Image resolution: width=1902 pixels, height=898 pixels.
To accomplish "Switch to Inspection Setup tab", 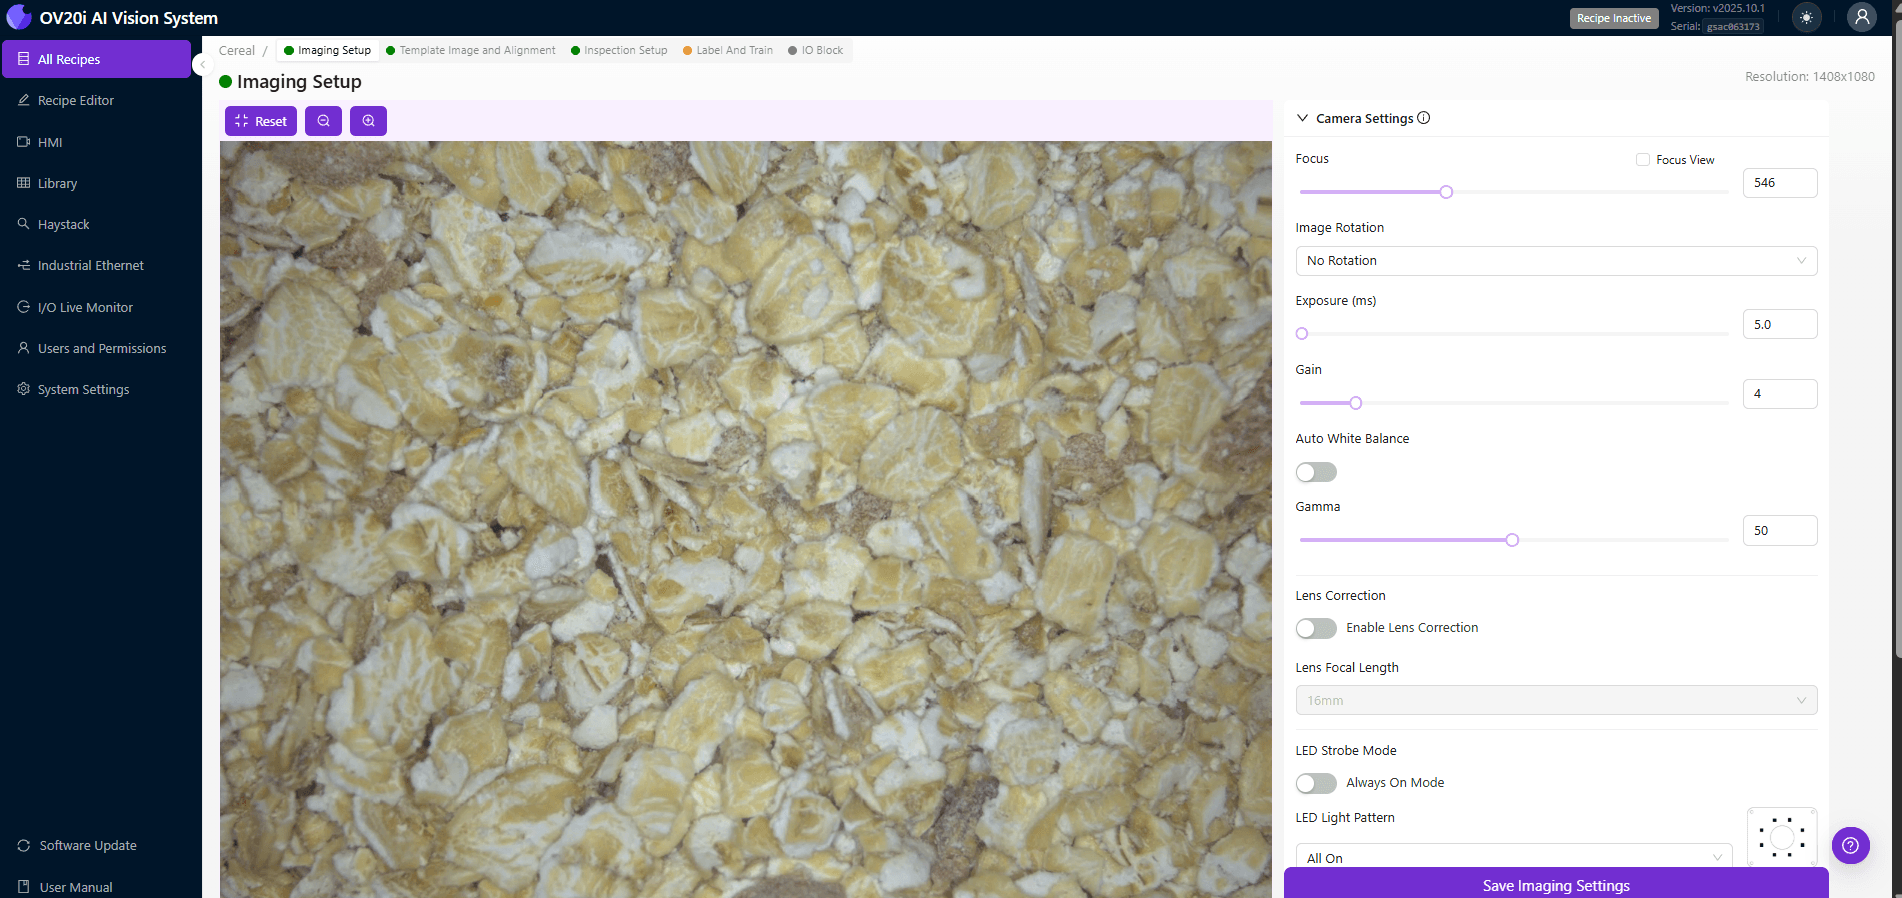I will click(619, 50).
